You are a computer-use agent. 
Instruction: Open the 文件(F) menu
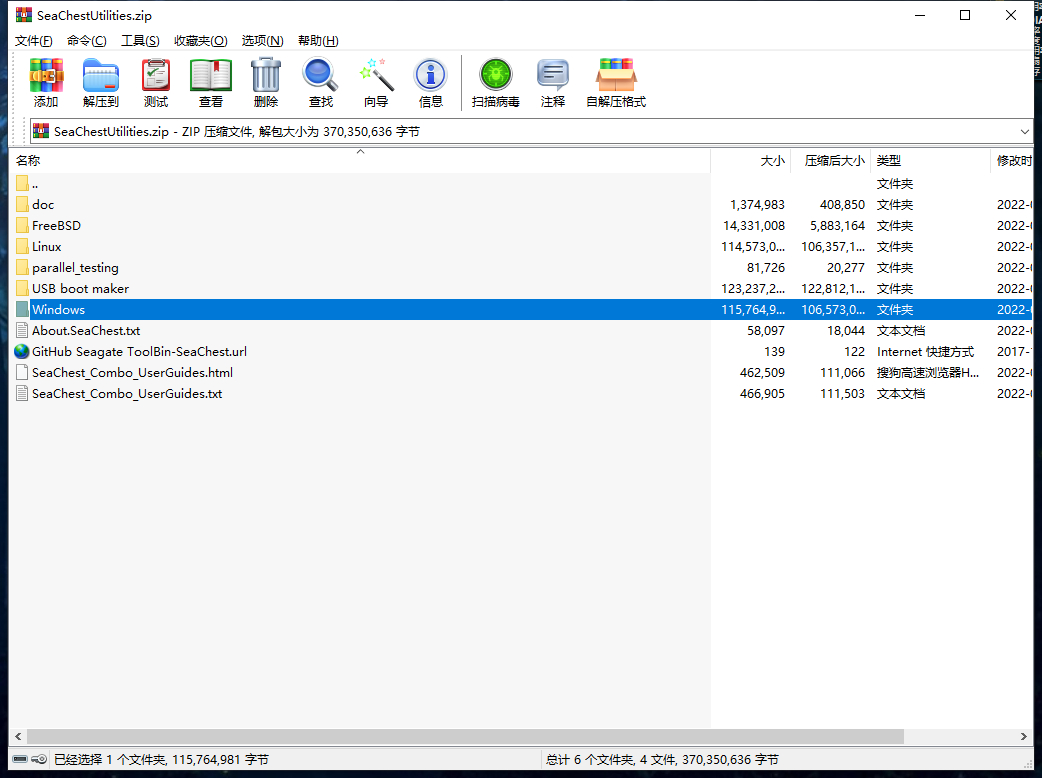tap(33, 41)
